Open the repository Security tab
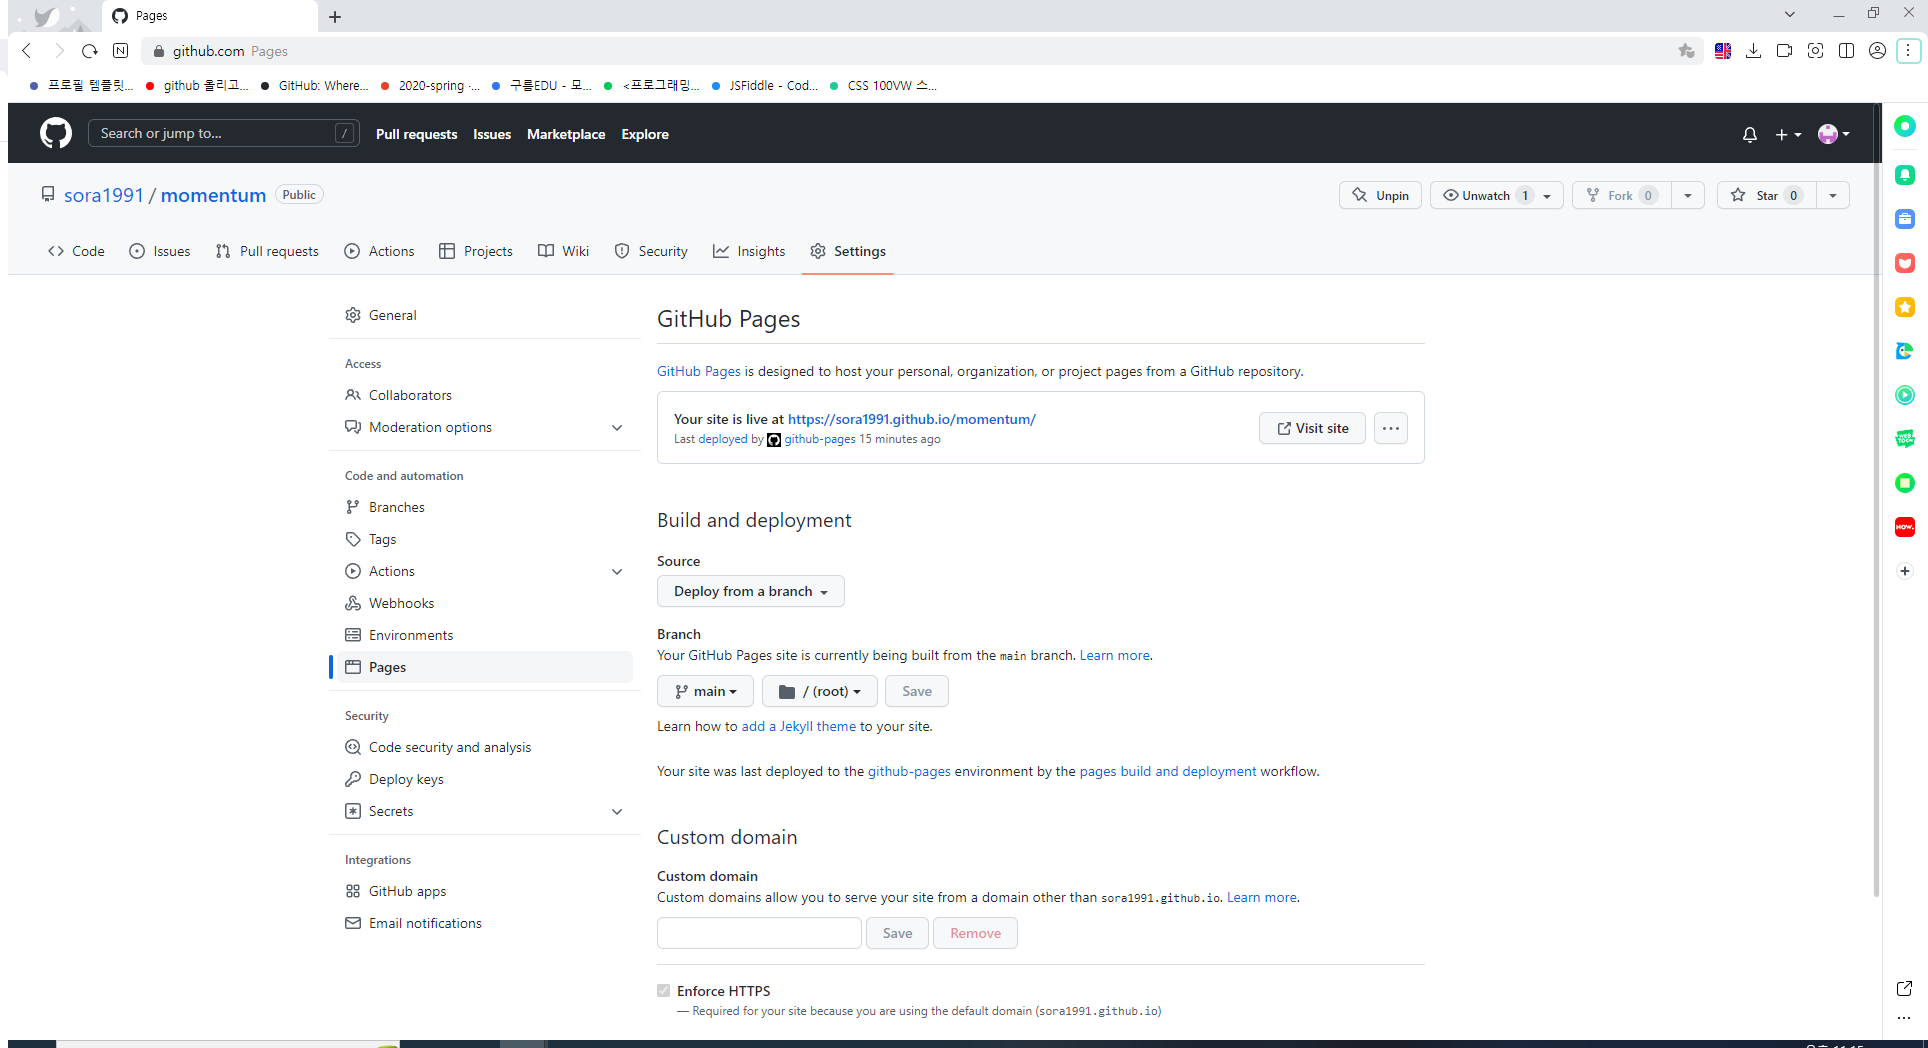Screen dimensions: 1928x1048 pos(651,251)
